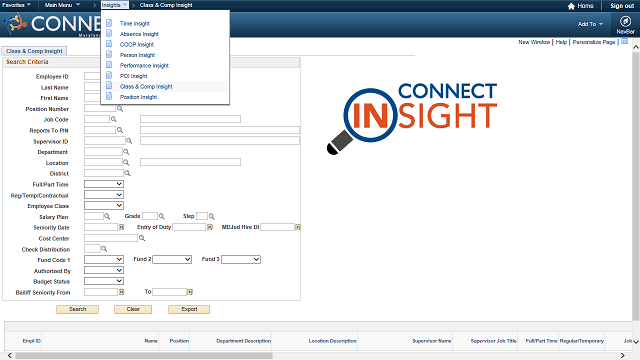Collapse the Insights breadcrumb dropdown

pos(115,5)
